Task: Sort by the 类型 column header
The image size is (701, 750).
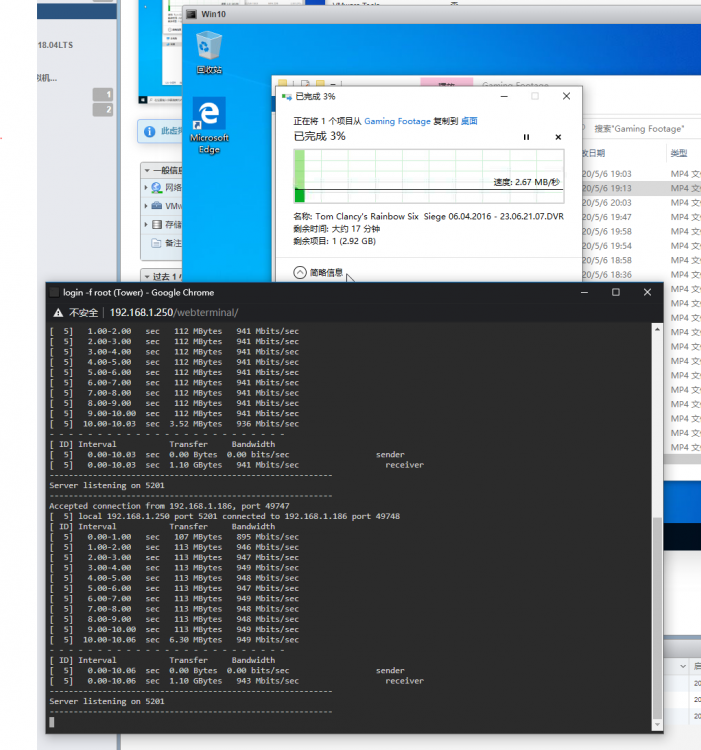Action: click(x=679, y=153)
